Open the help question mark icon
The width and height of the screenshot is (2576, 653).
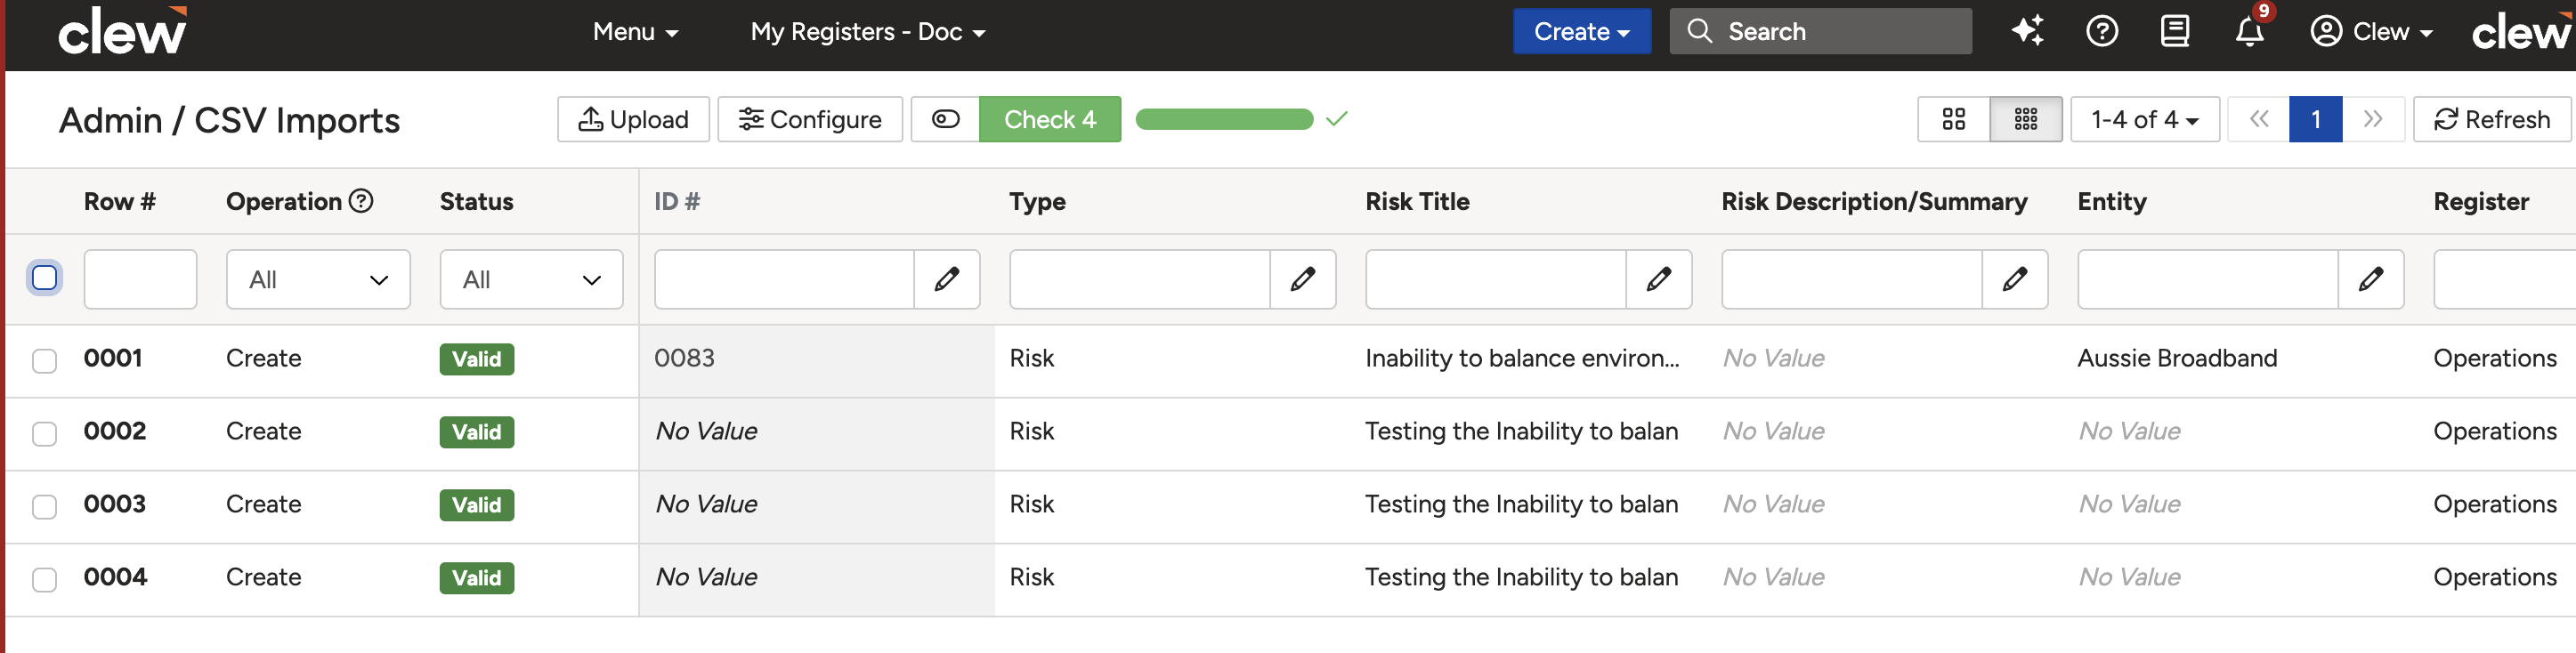click(2101, 31)
